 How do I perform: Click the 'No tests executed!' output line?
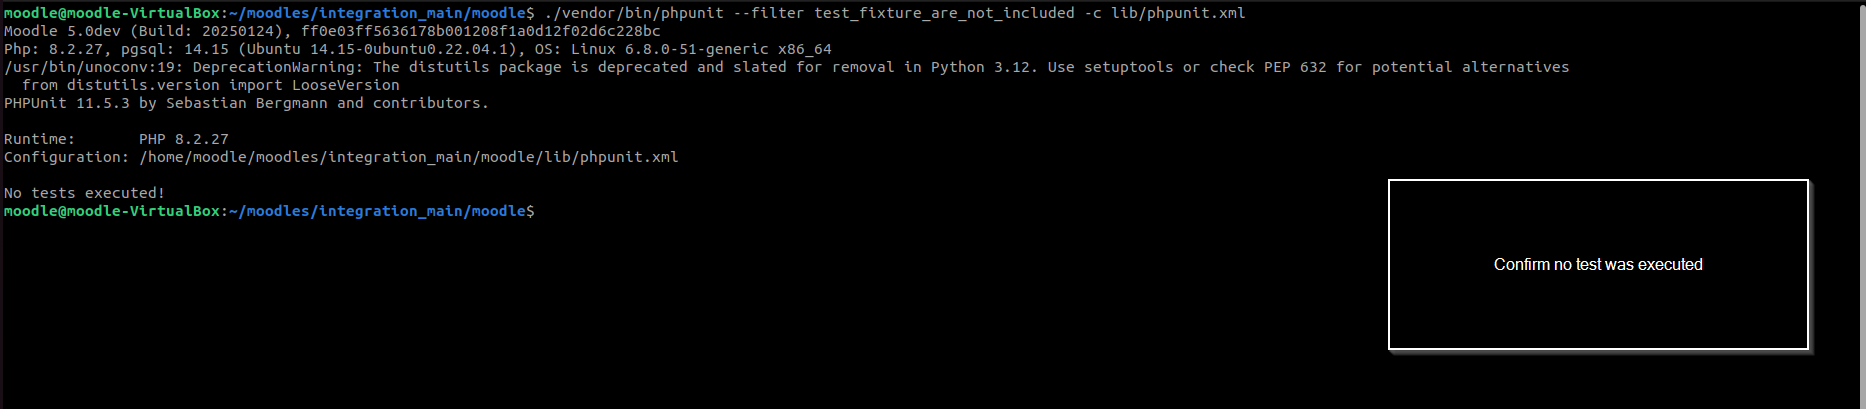point(84,193)
